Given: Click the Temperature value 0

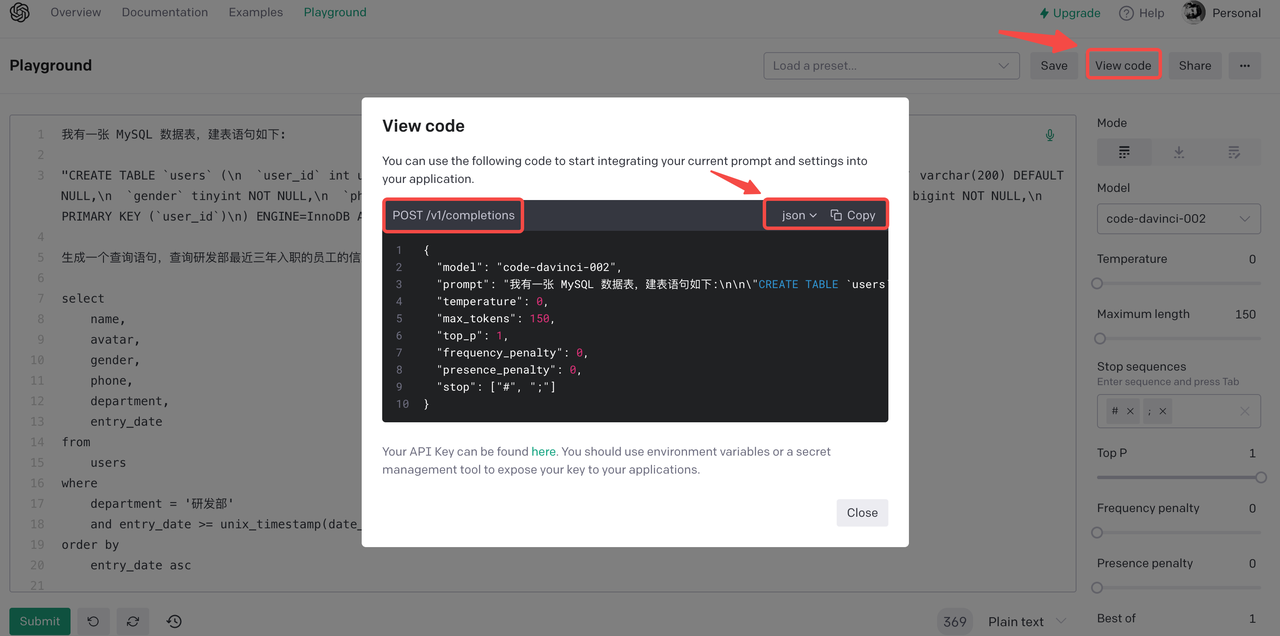Looking at the screenshot, I should point(1252,259).
